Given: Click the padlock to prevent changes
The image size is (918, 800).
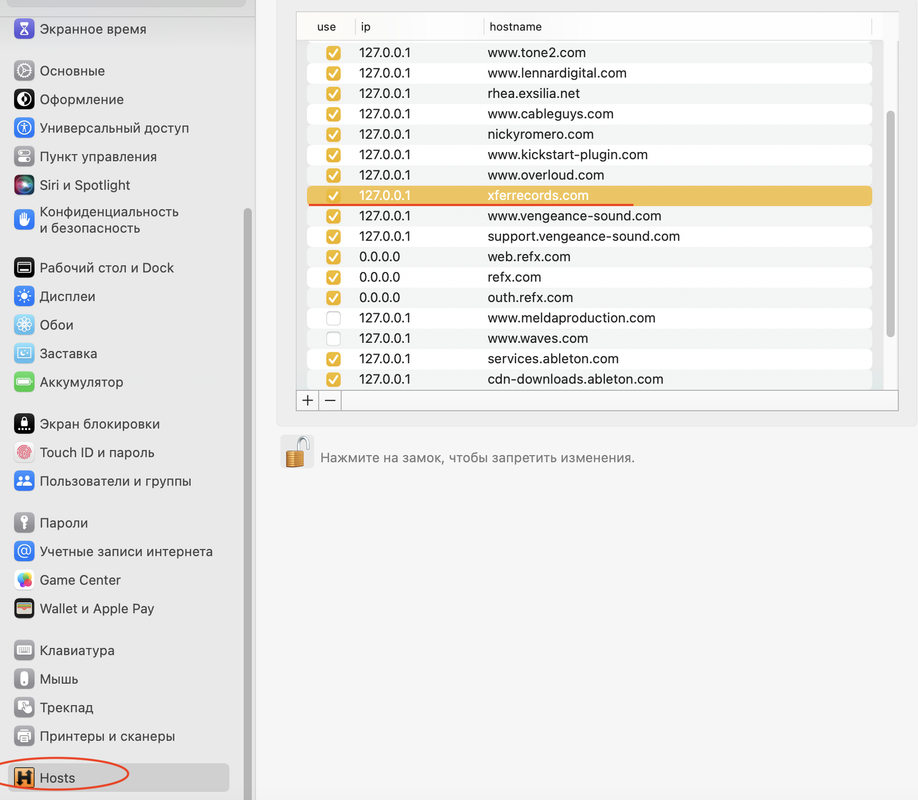Looking at the screenshot, I should [x=297, y=452].
